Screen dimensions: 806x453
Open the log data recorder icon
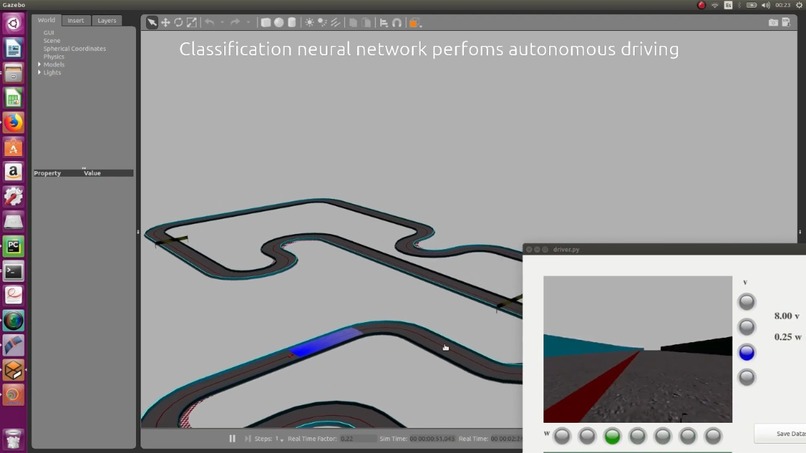pos(786,22)
